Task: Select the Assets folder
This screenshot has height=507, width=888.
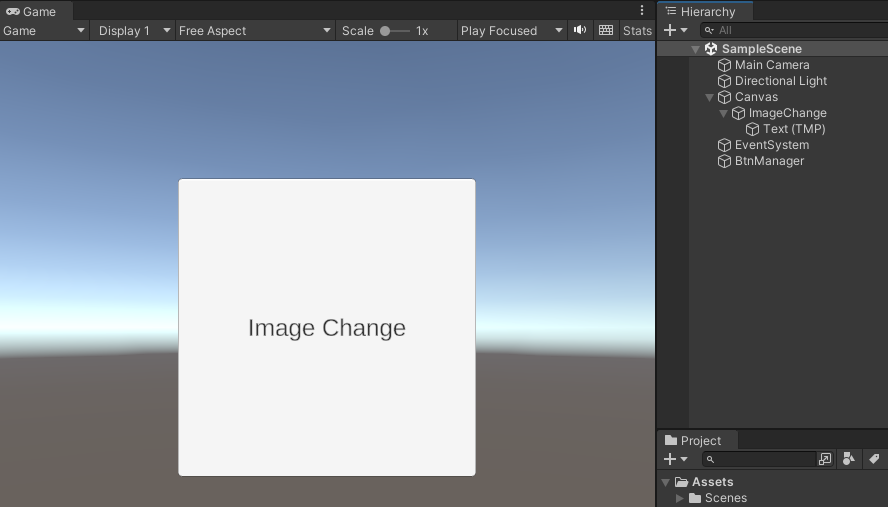Action: tap(712, 482)
